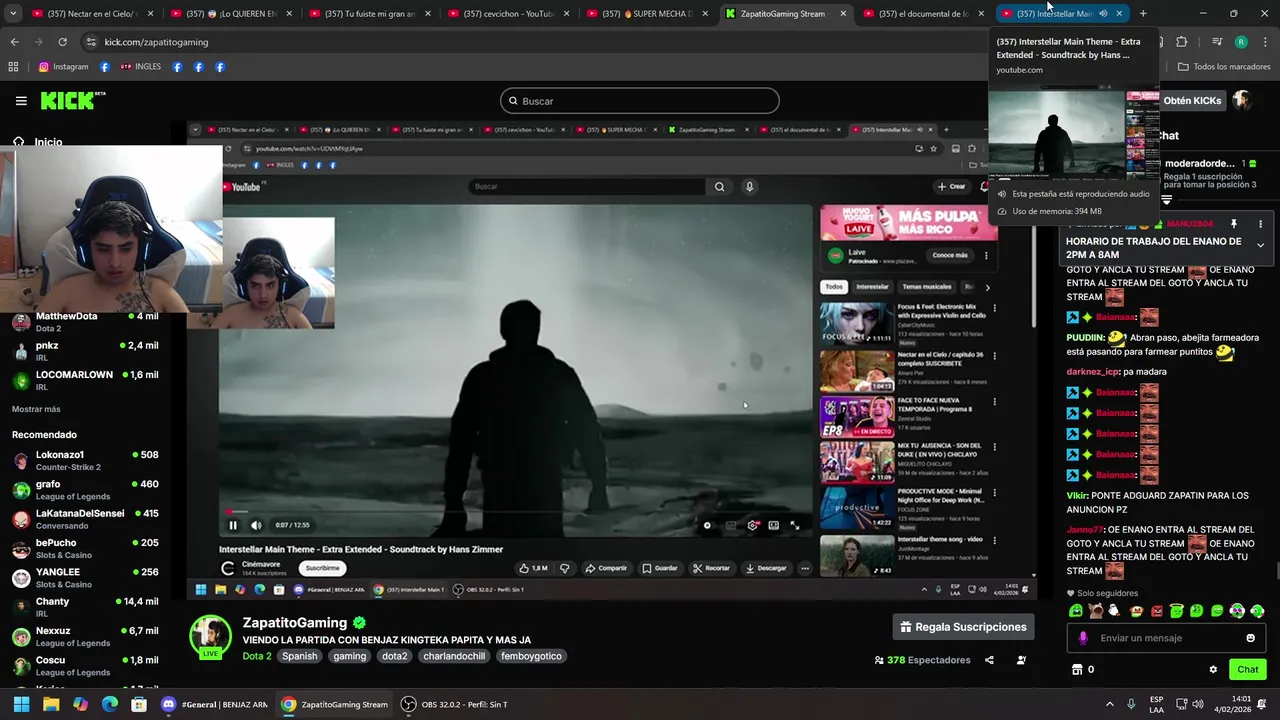Mute the Interstellar tab audio icon
The height and width of the screenshot is (720, 1280).
1103,13
